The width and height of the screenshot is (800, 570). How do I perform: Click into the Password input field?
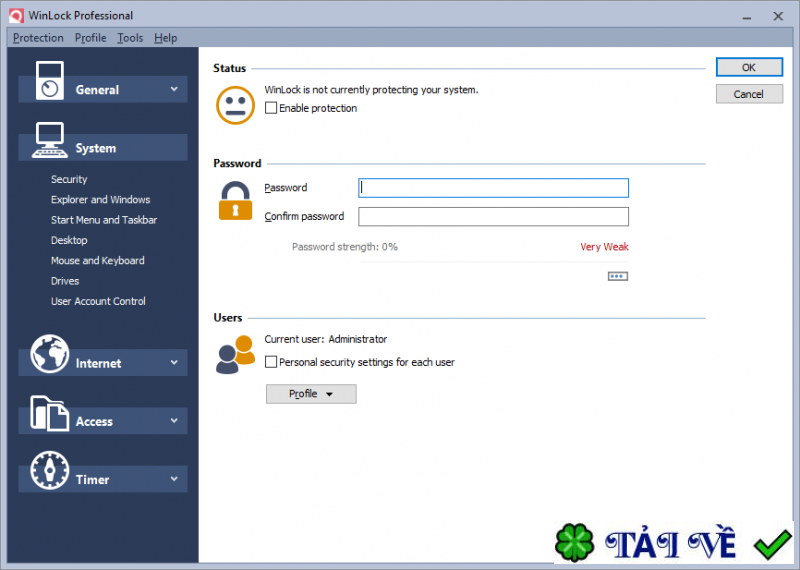point(493,188)
